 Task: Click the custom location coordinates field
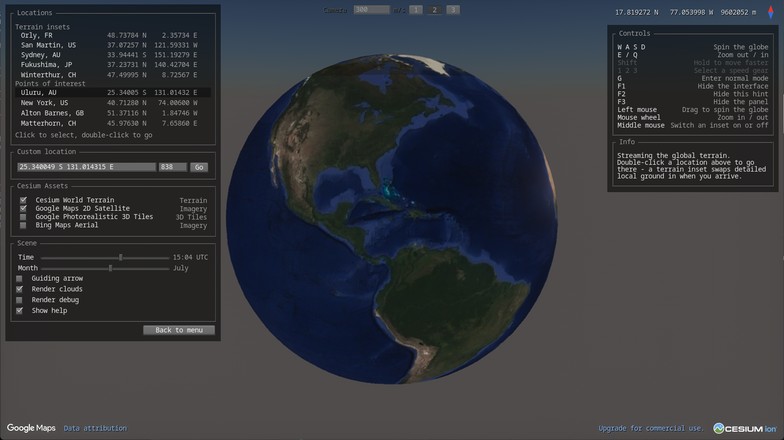click(86, 167)
